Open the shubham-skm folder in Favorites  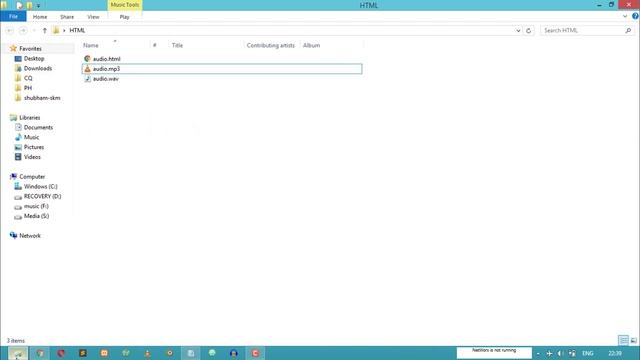(42, 98)
